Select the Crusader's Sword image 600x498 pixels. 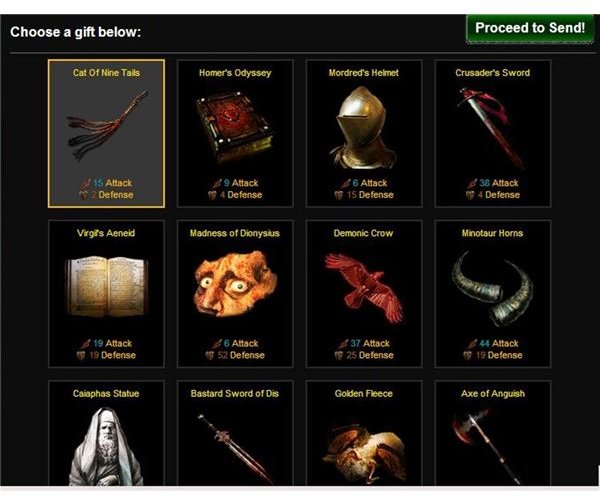tap(490, 127)
